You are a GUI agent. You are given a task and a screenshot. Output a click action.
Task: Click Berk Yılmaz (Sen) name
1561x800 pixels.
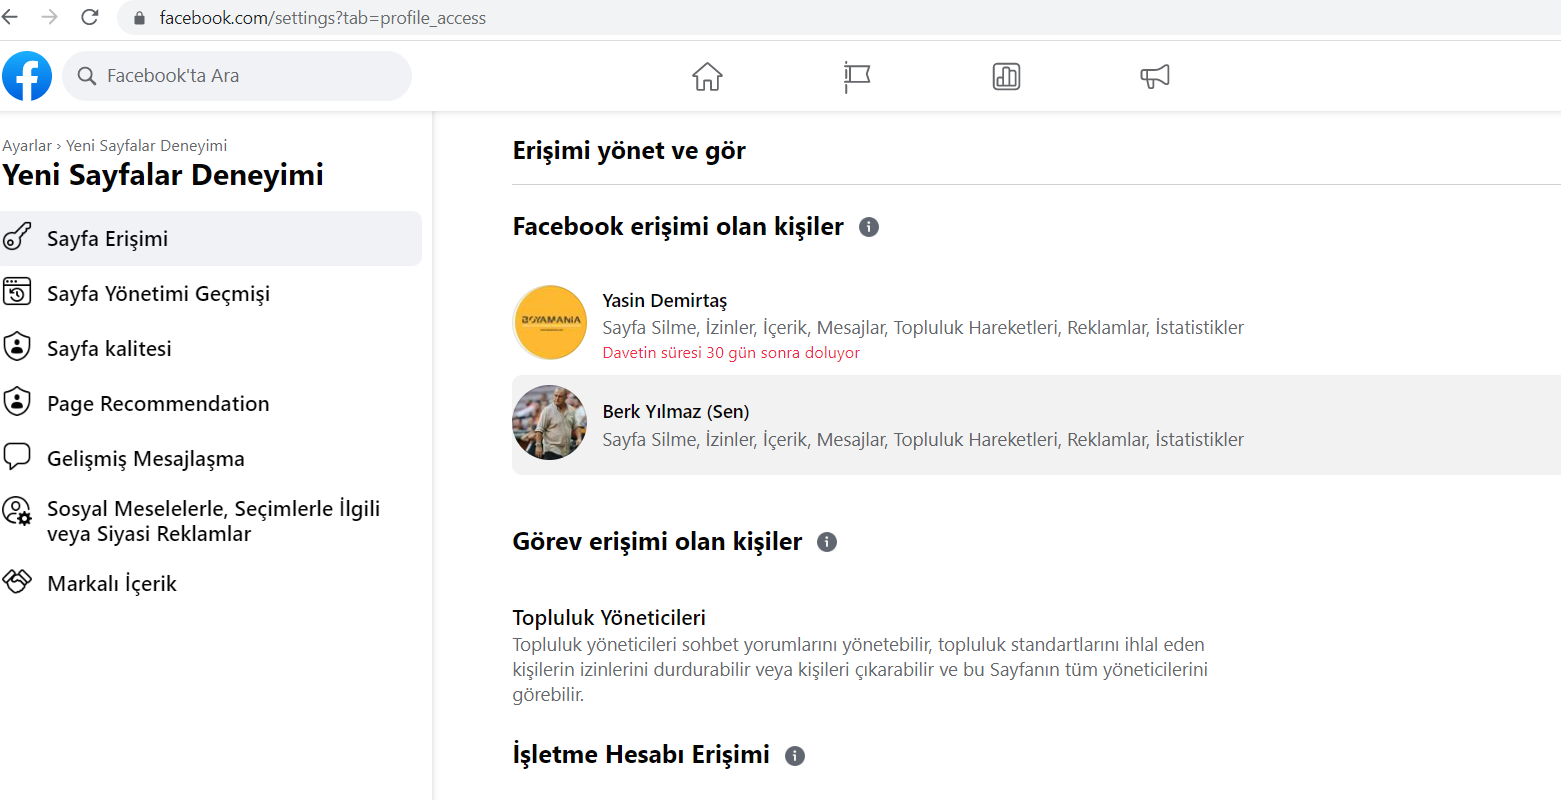[x=676, y=412]
